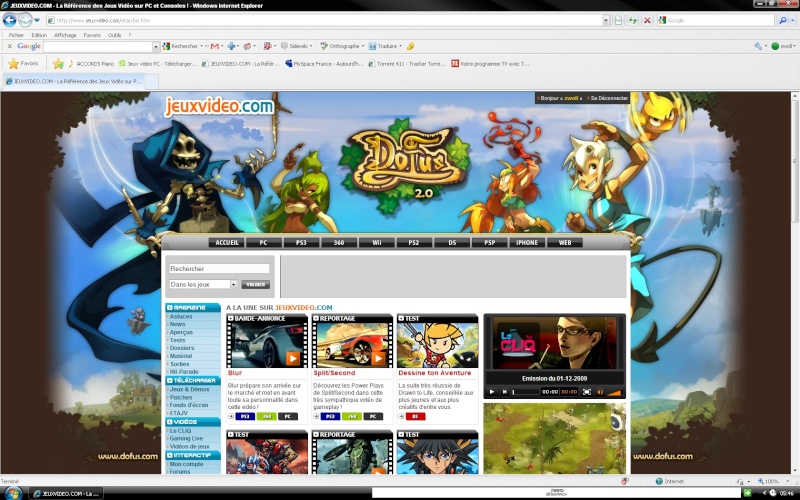Mute the video player sound
The width and height of the screenshot is (800, 500).
point(600,392)
